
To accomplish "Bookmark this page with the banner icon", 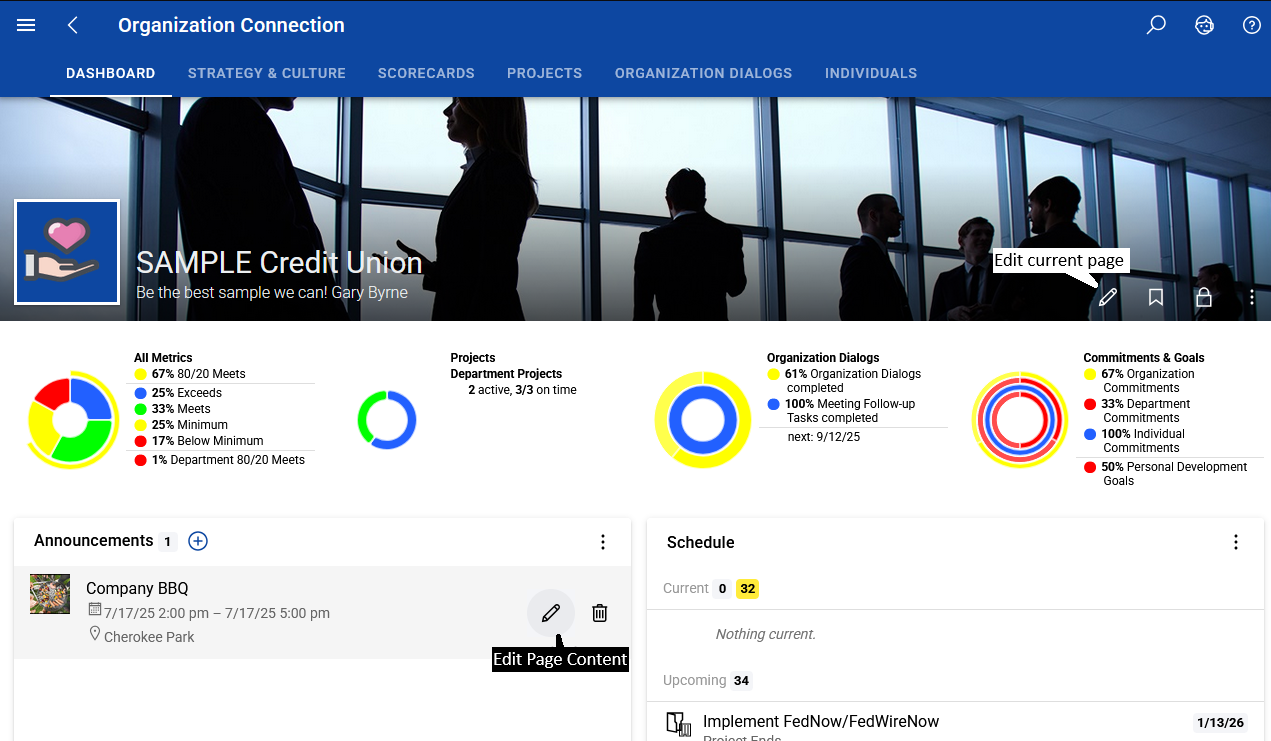I will point(1156,297).
